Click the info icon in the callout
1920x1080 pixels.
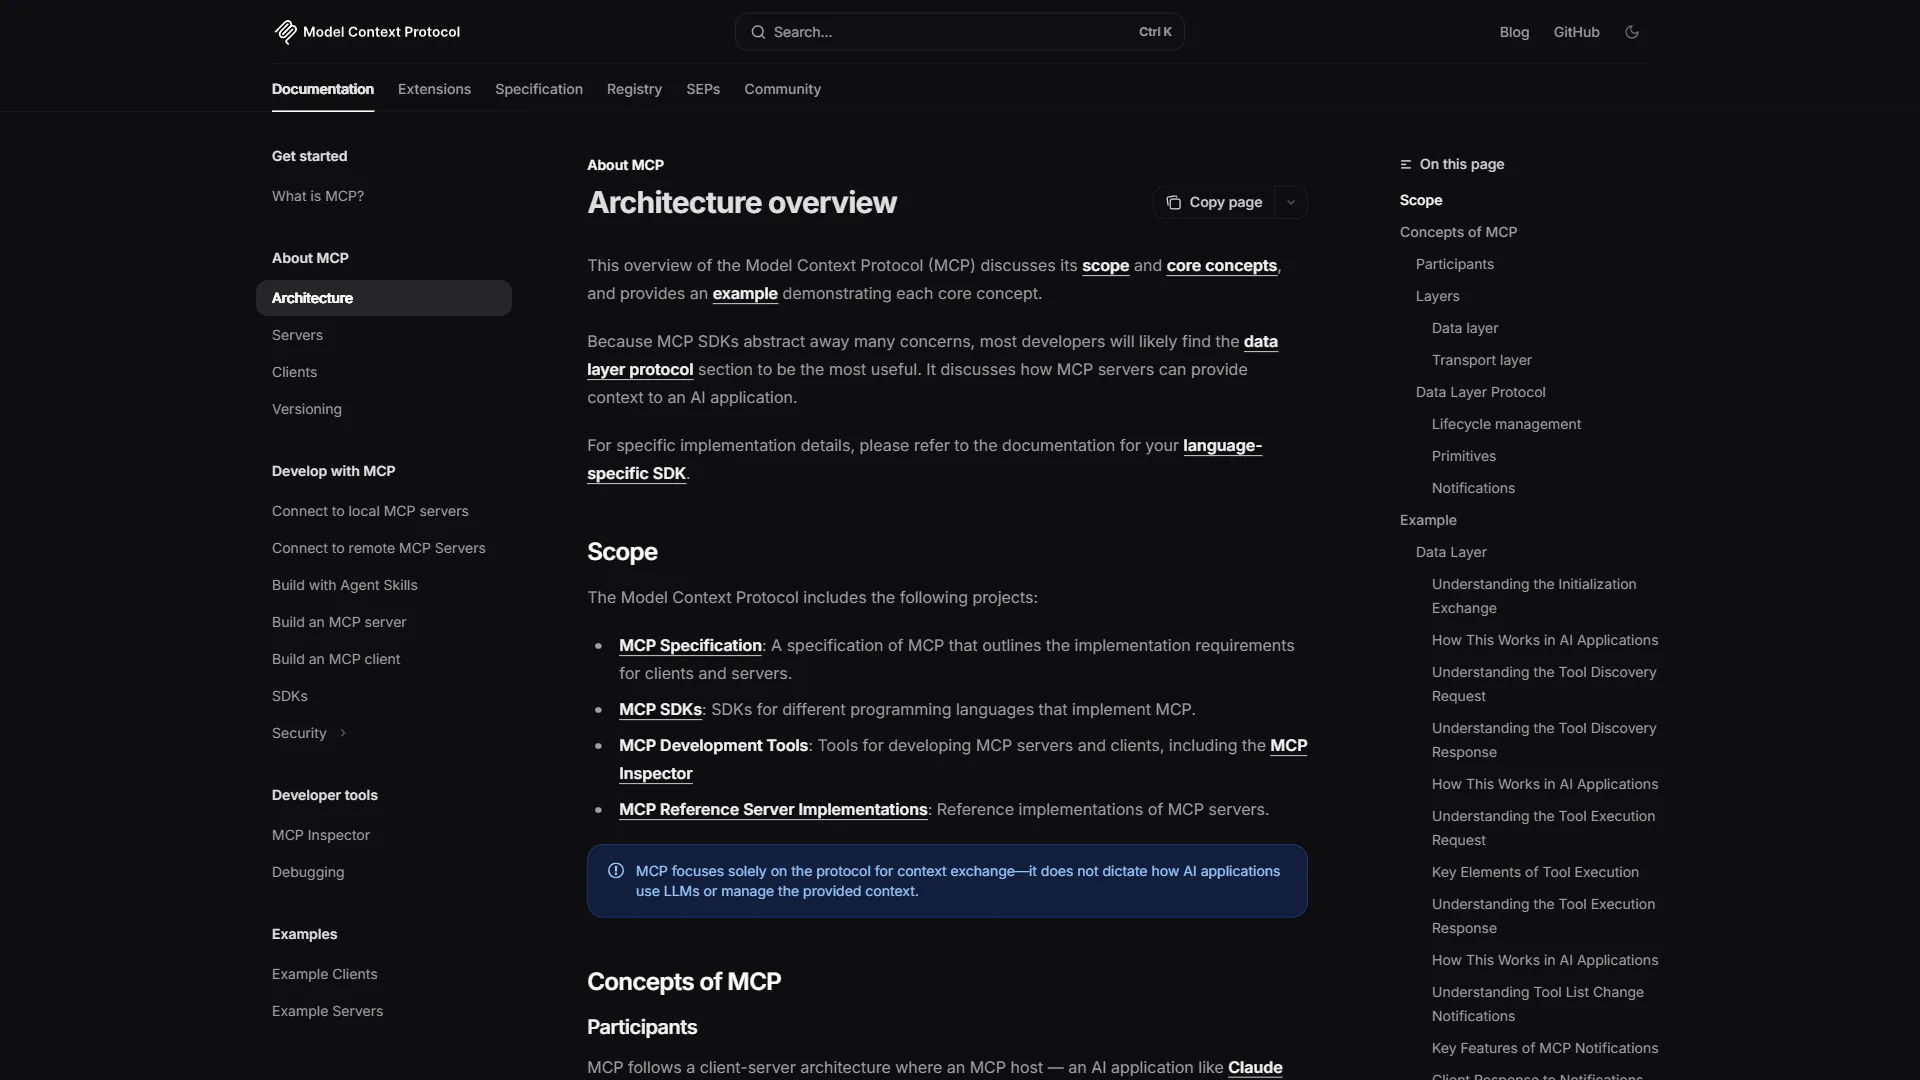tap(616, 871)
